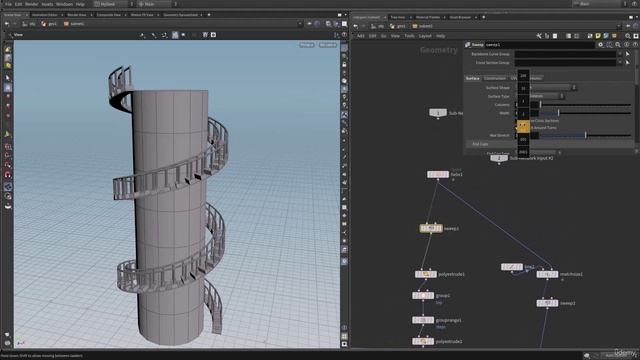640x360 pixels.
Task: Click the help icon in the sweep1 parameter header
Action: tap(635, 44)
